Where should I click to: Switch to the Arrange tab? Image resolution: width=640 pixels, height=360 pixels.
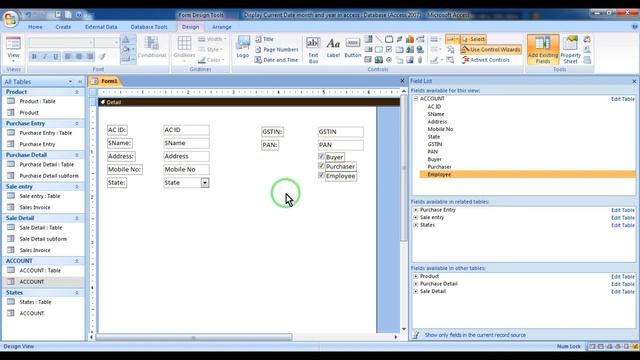tap(222, 27)
